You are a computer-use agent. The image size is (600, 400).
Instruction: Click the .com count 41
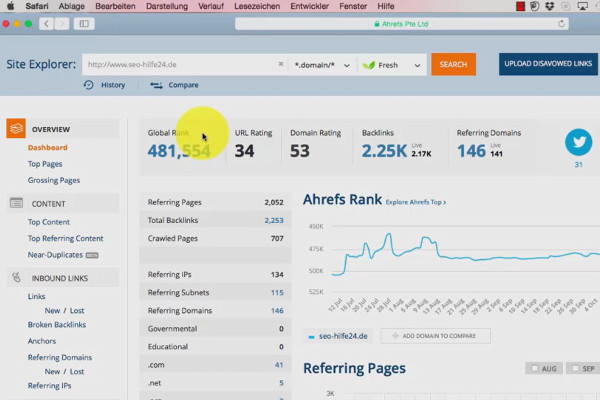pyautogui.click(x=279, y=365)
